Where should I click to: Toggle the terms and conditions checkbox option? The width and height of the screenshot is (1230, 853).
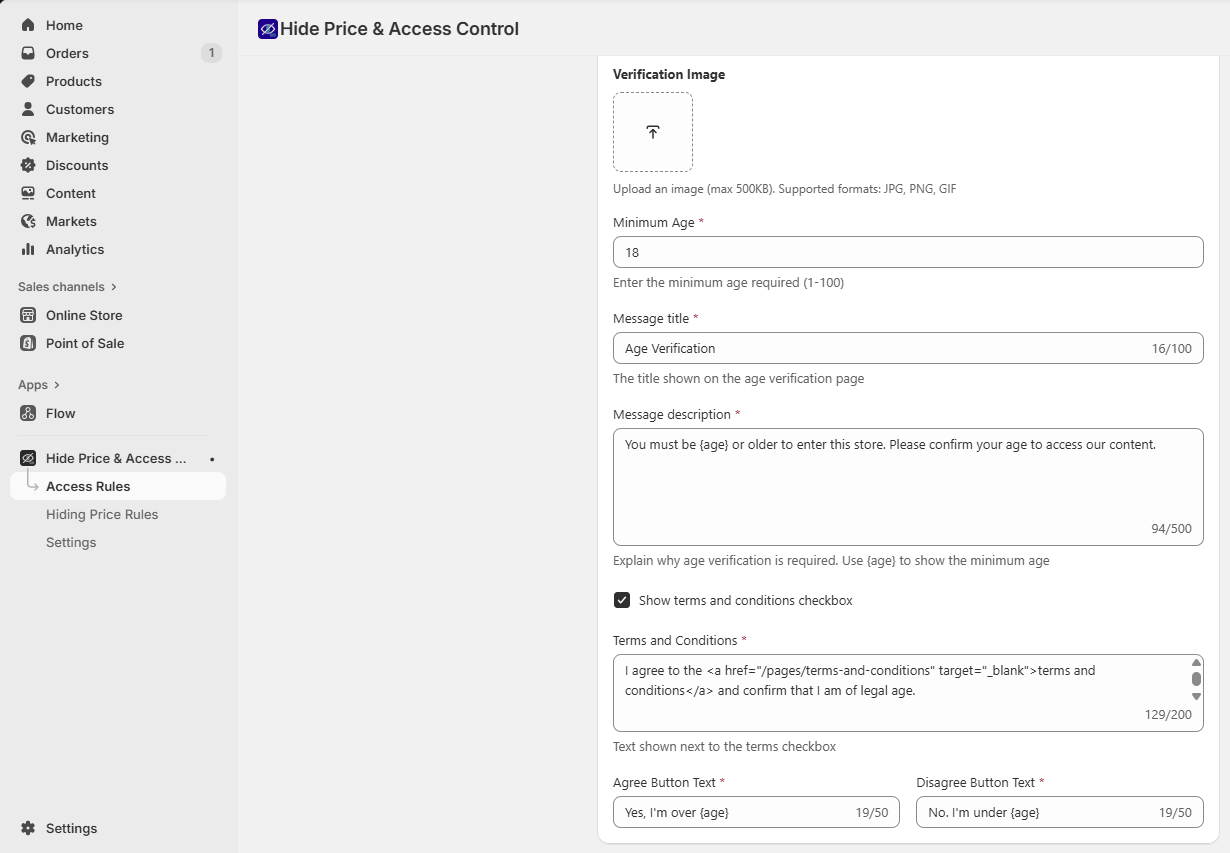(x=621, y=600)
